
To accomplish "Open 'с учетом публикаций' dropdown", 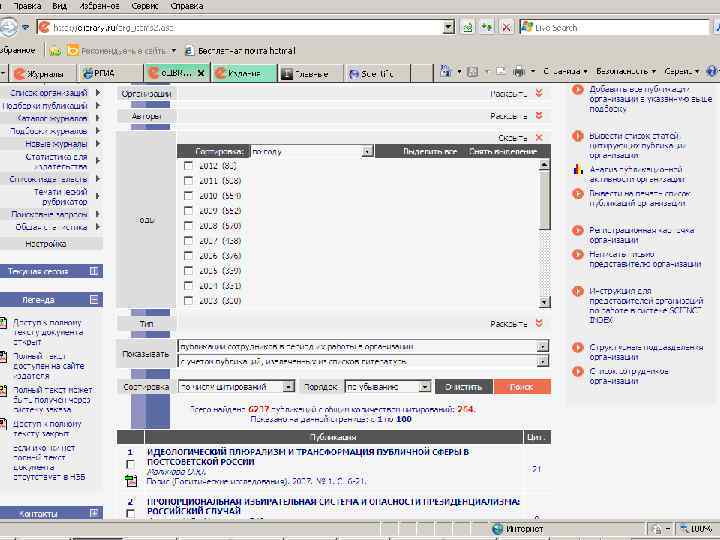I will 543,361.
